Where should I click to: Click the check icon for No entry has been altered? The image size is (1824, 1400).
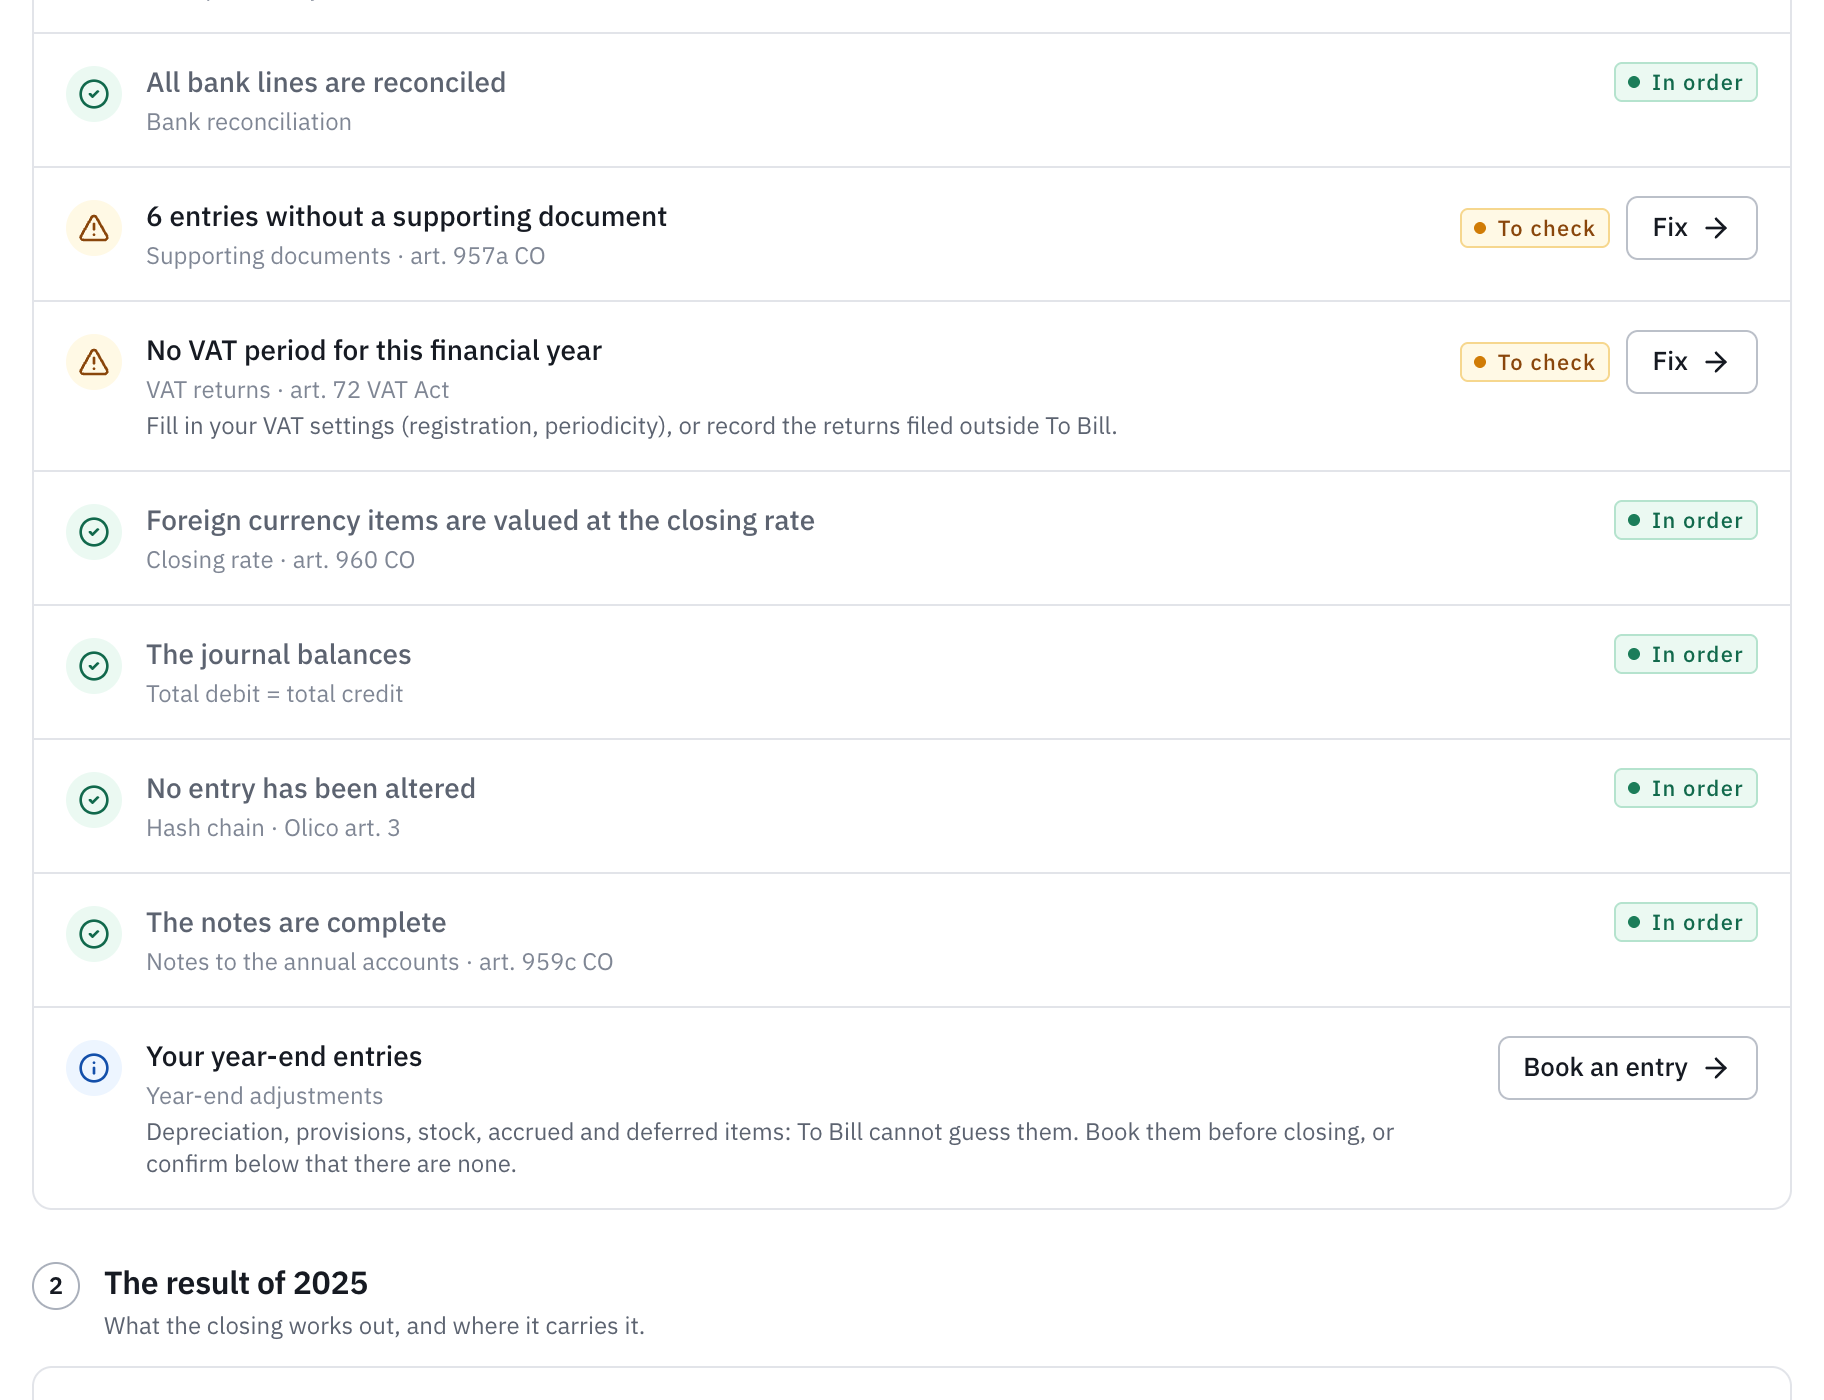coord(94,800)
